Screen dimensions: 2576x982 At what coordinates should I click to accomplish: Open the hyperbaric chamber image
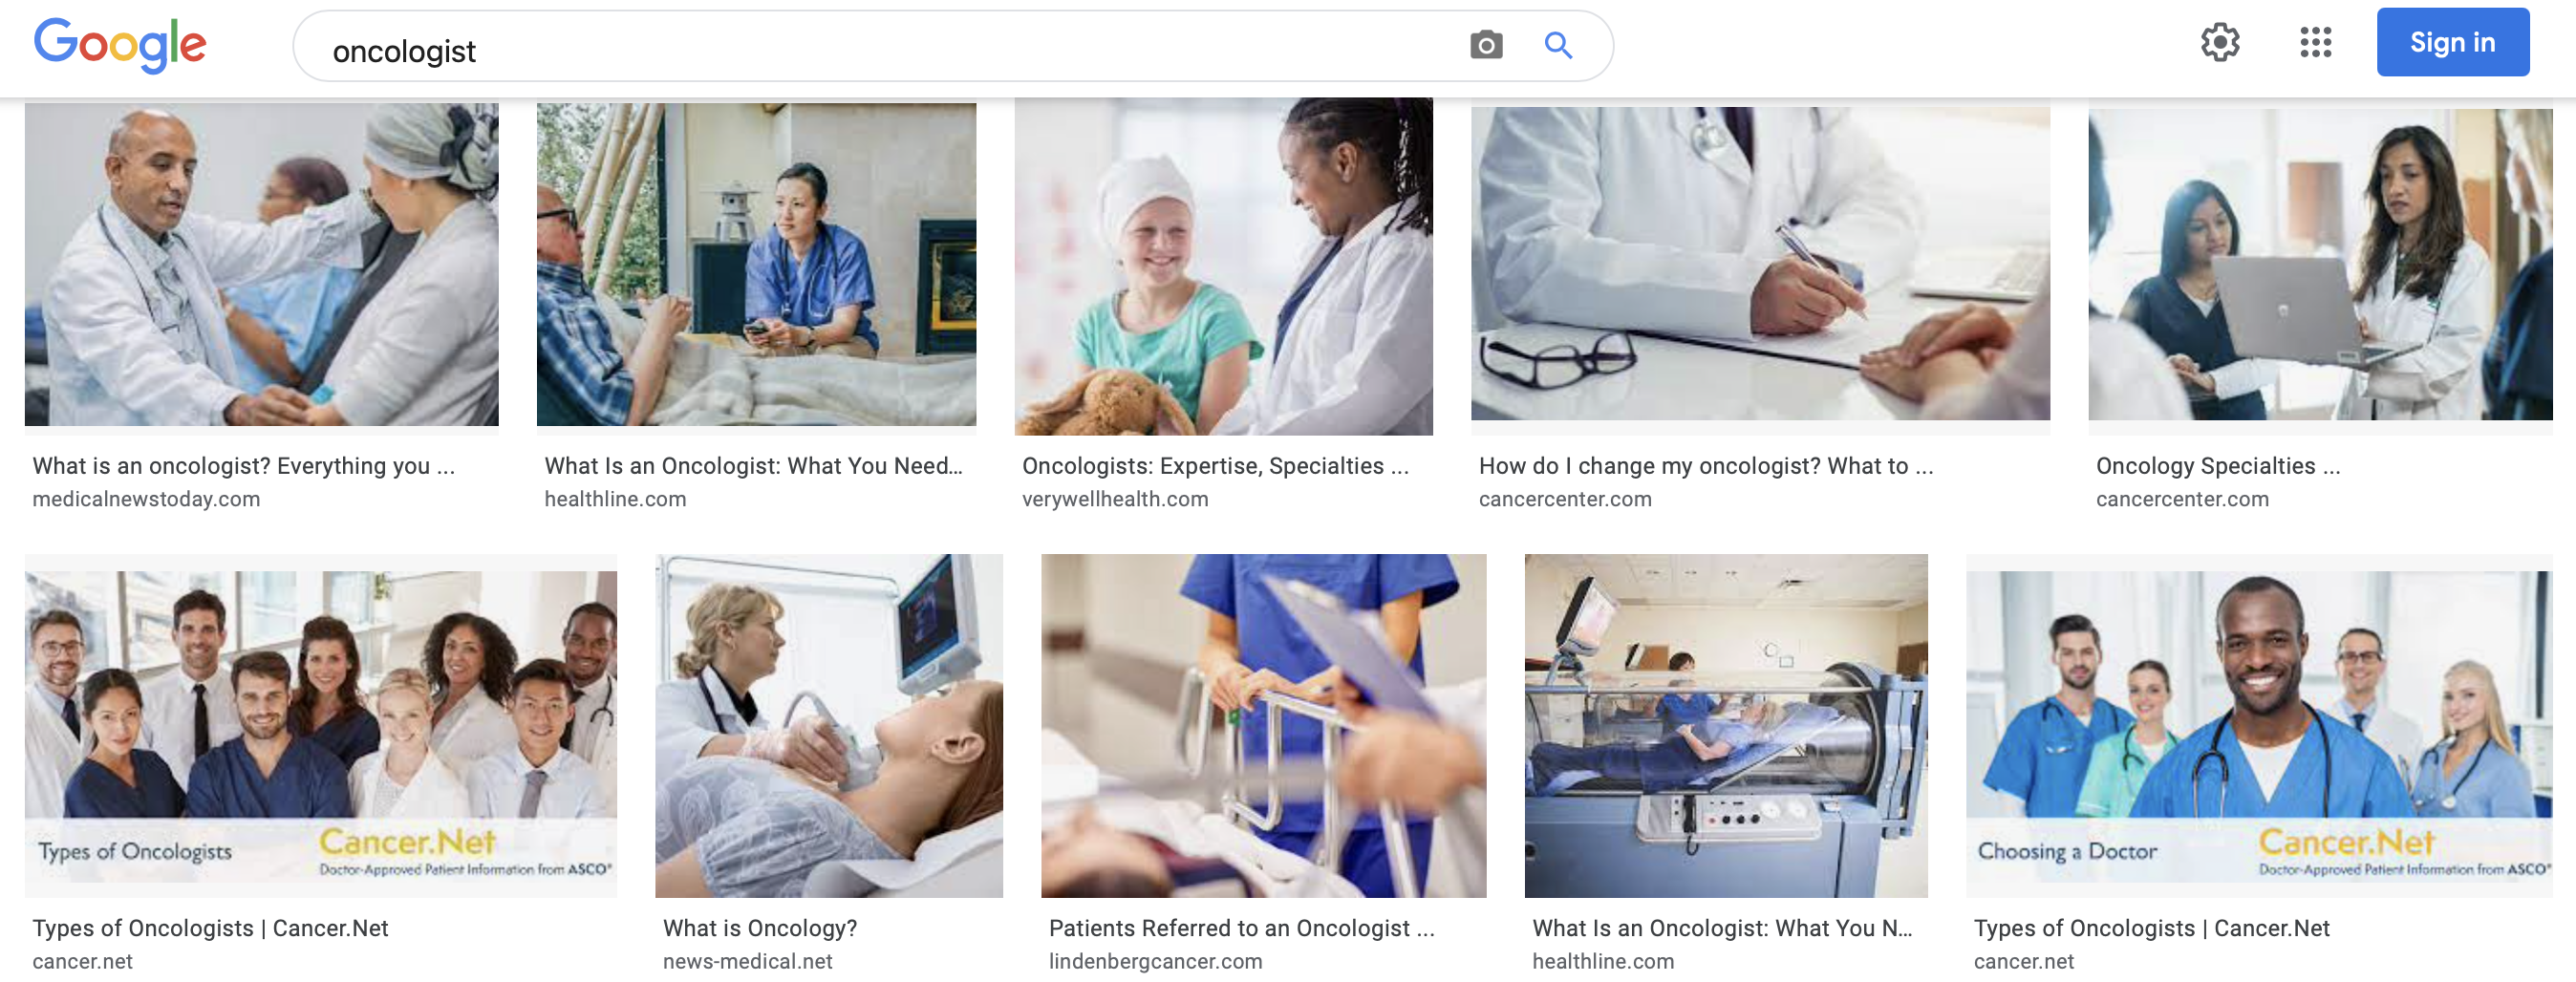(1726, 726)
